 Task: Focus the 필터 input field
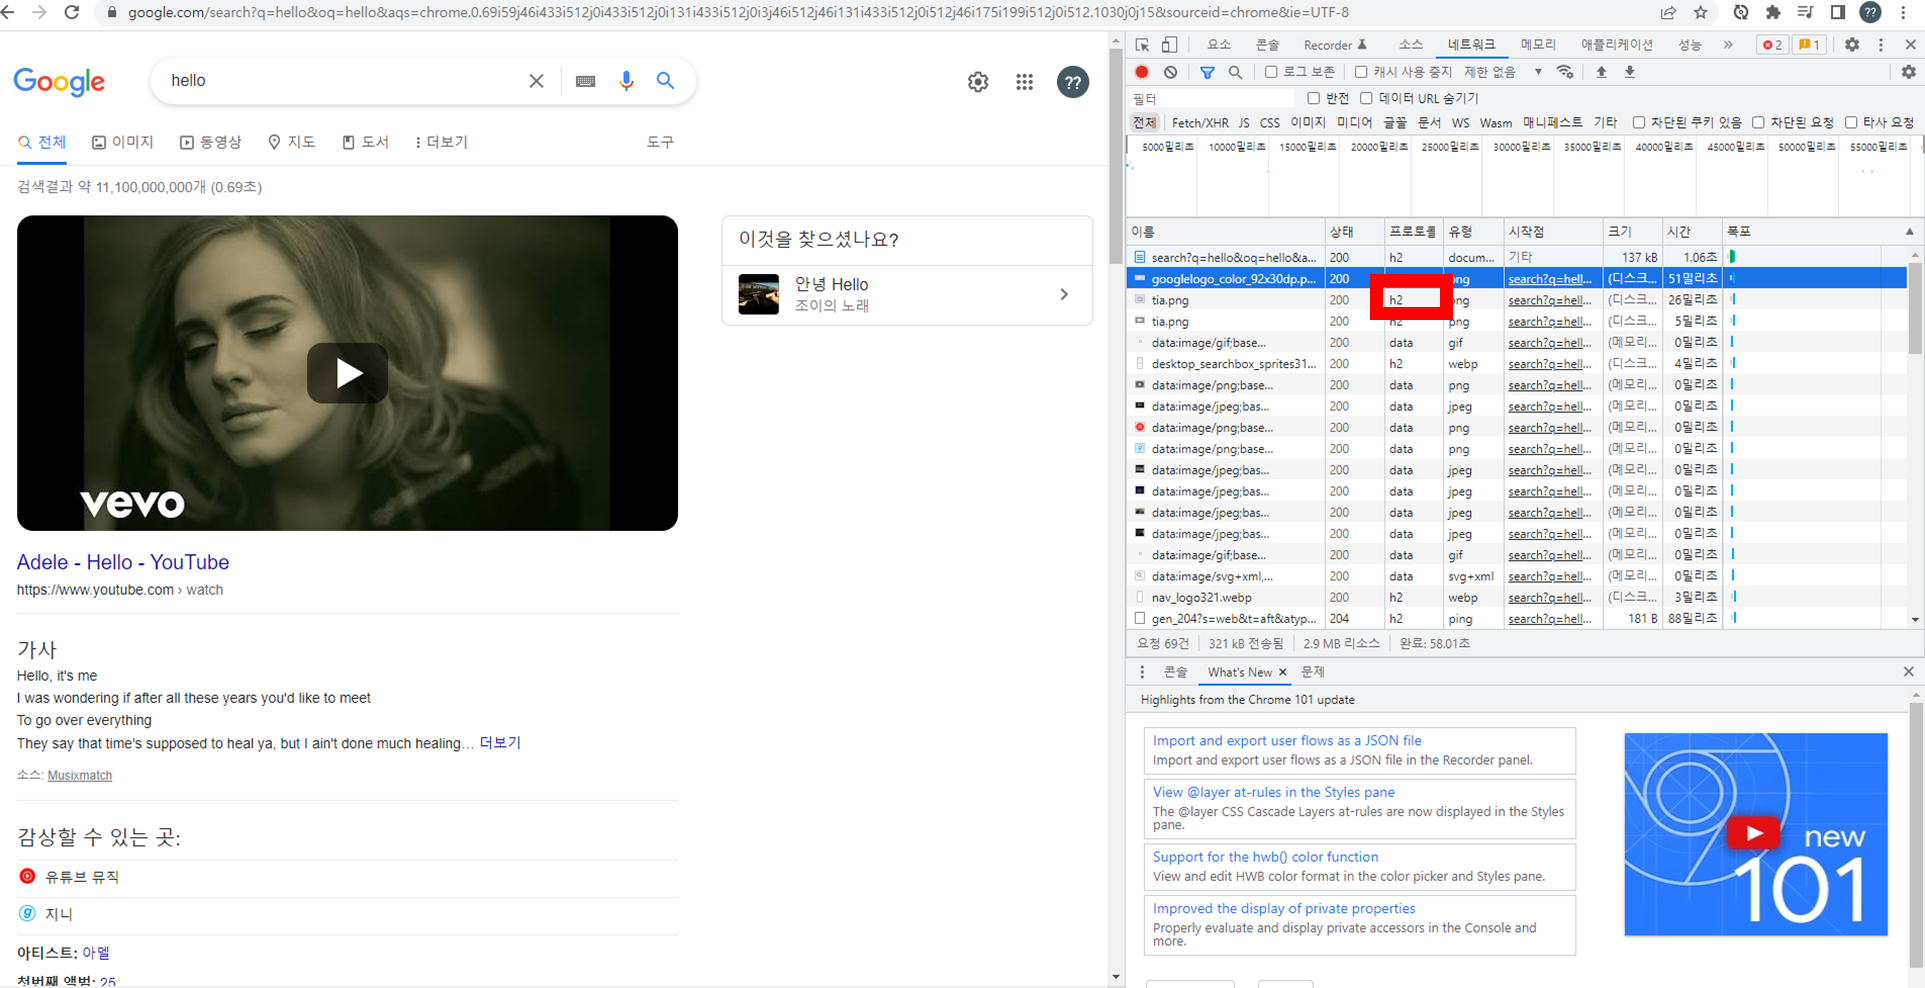click(x=1212, y=98)
